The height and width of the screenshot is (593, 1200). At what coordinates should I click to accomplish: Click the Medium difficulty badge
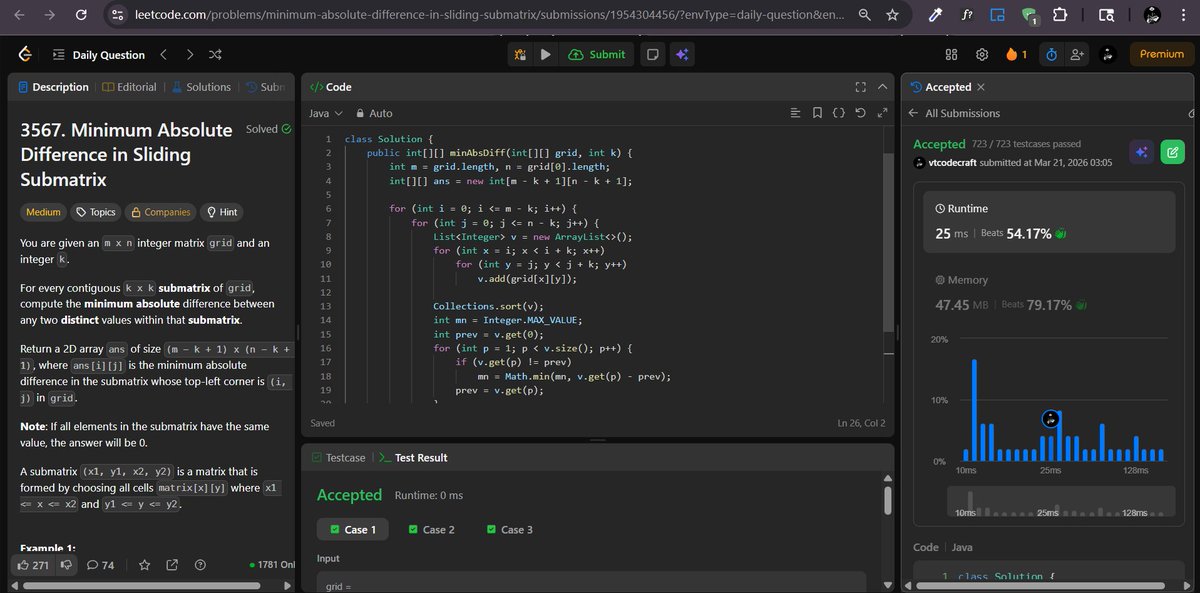(43, 212)
